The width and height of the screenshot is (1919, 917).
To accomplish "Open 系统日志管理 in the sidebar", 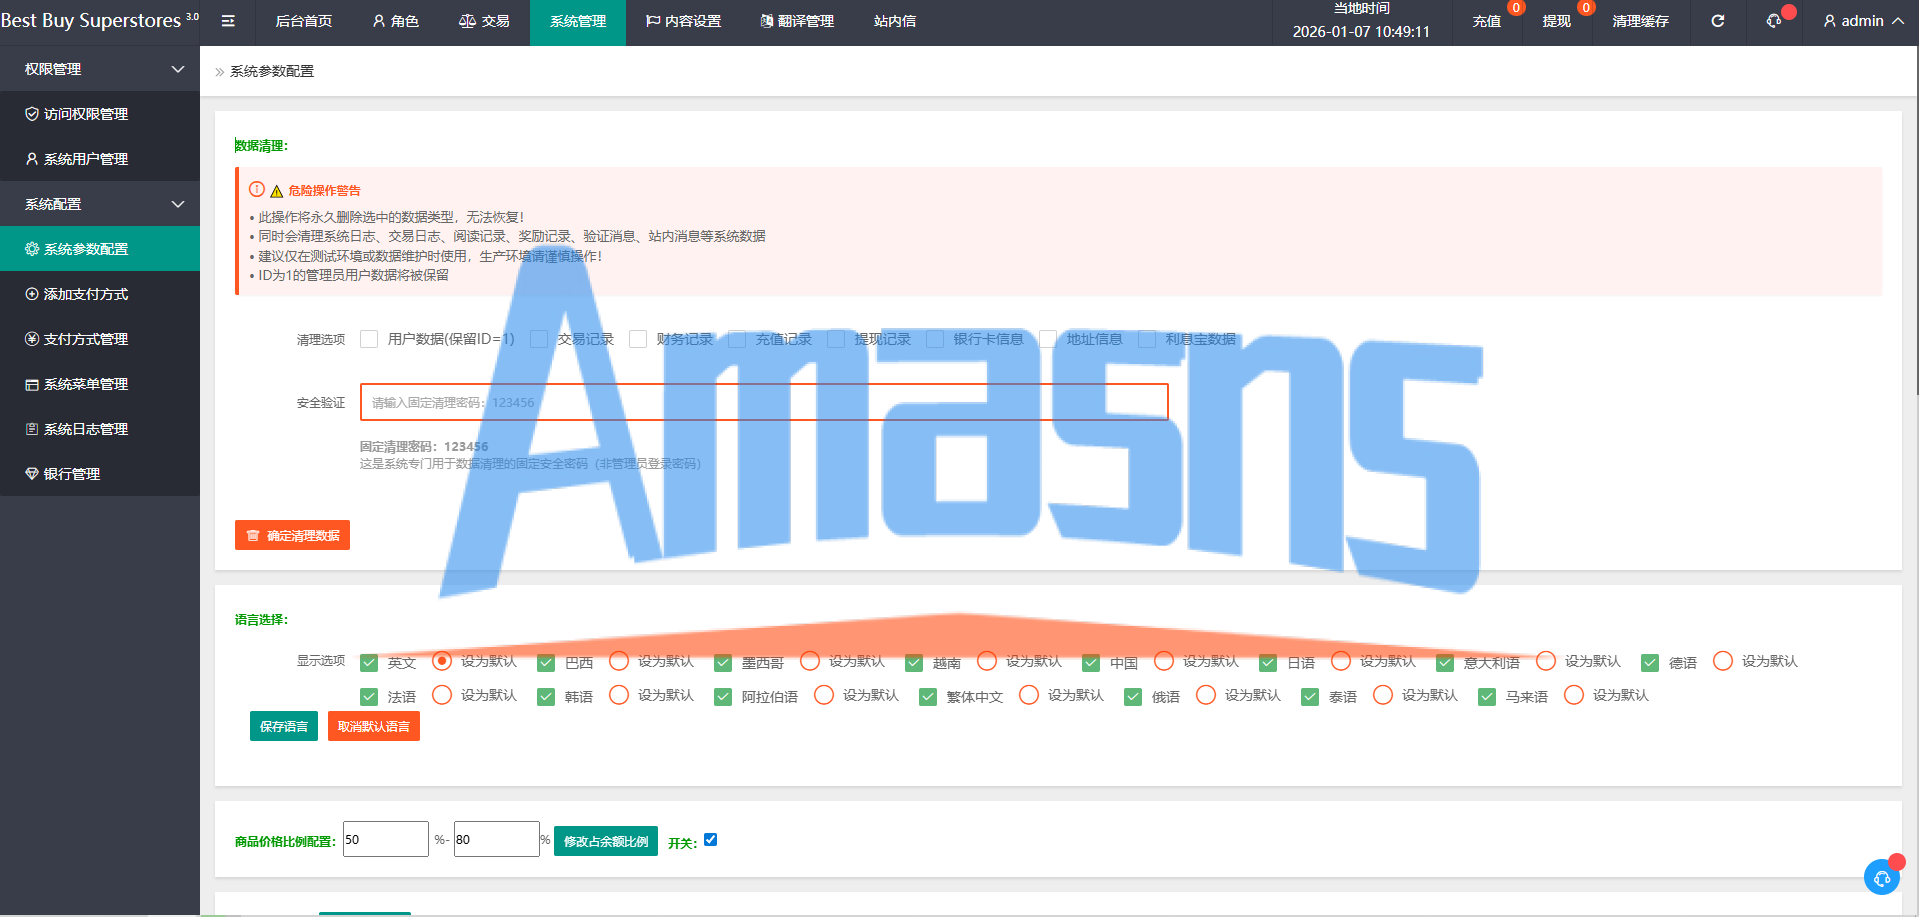I will coord(100,429).
